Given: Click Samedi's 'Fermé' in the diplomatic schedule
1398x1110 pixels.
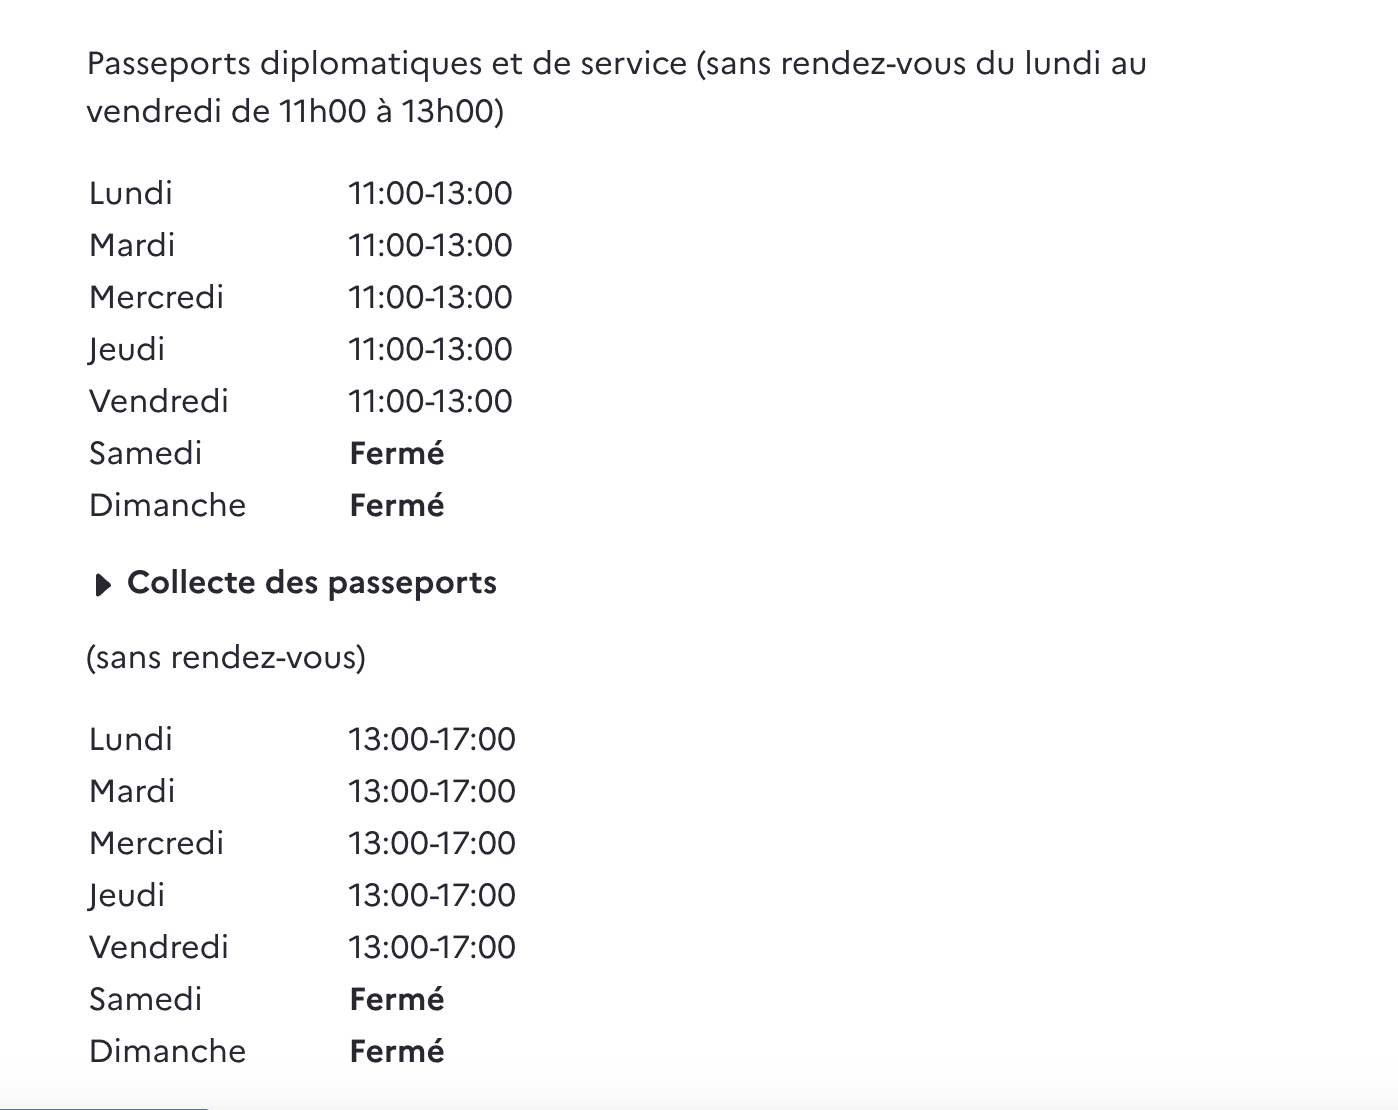Looking at the screenshot, I should 397,453.
